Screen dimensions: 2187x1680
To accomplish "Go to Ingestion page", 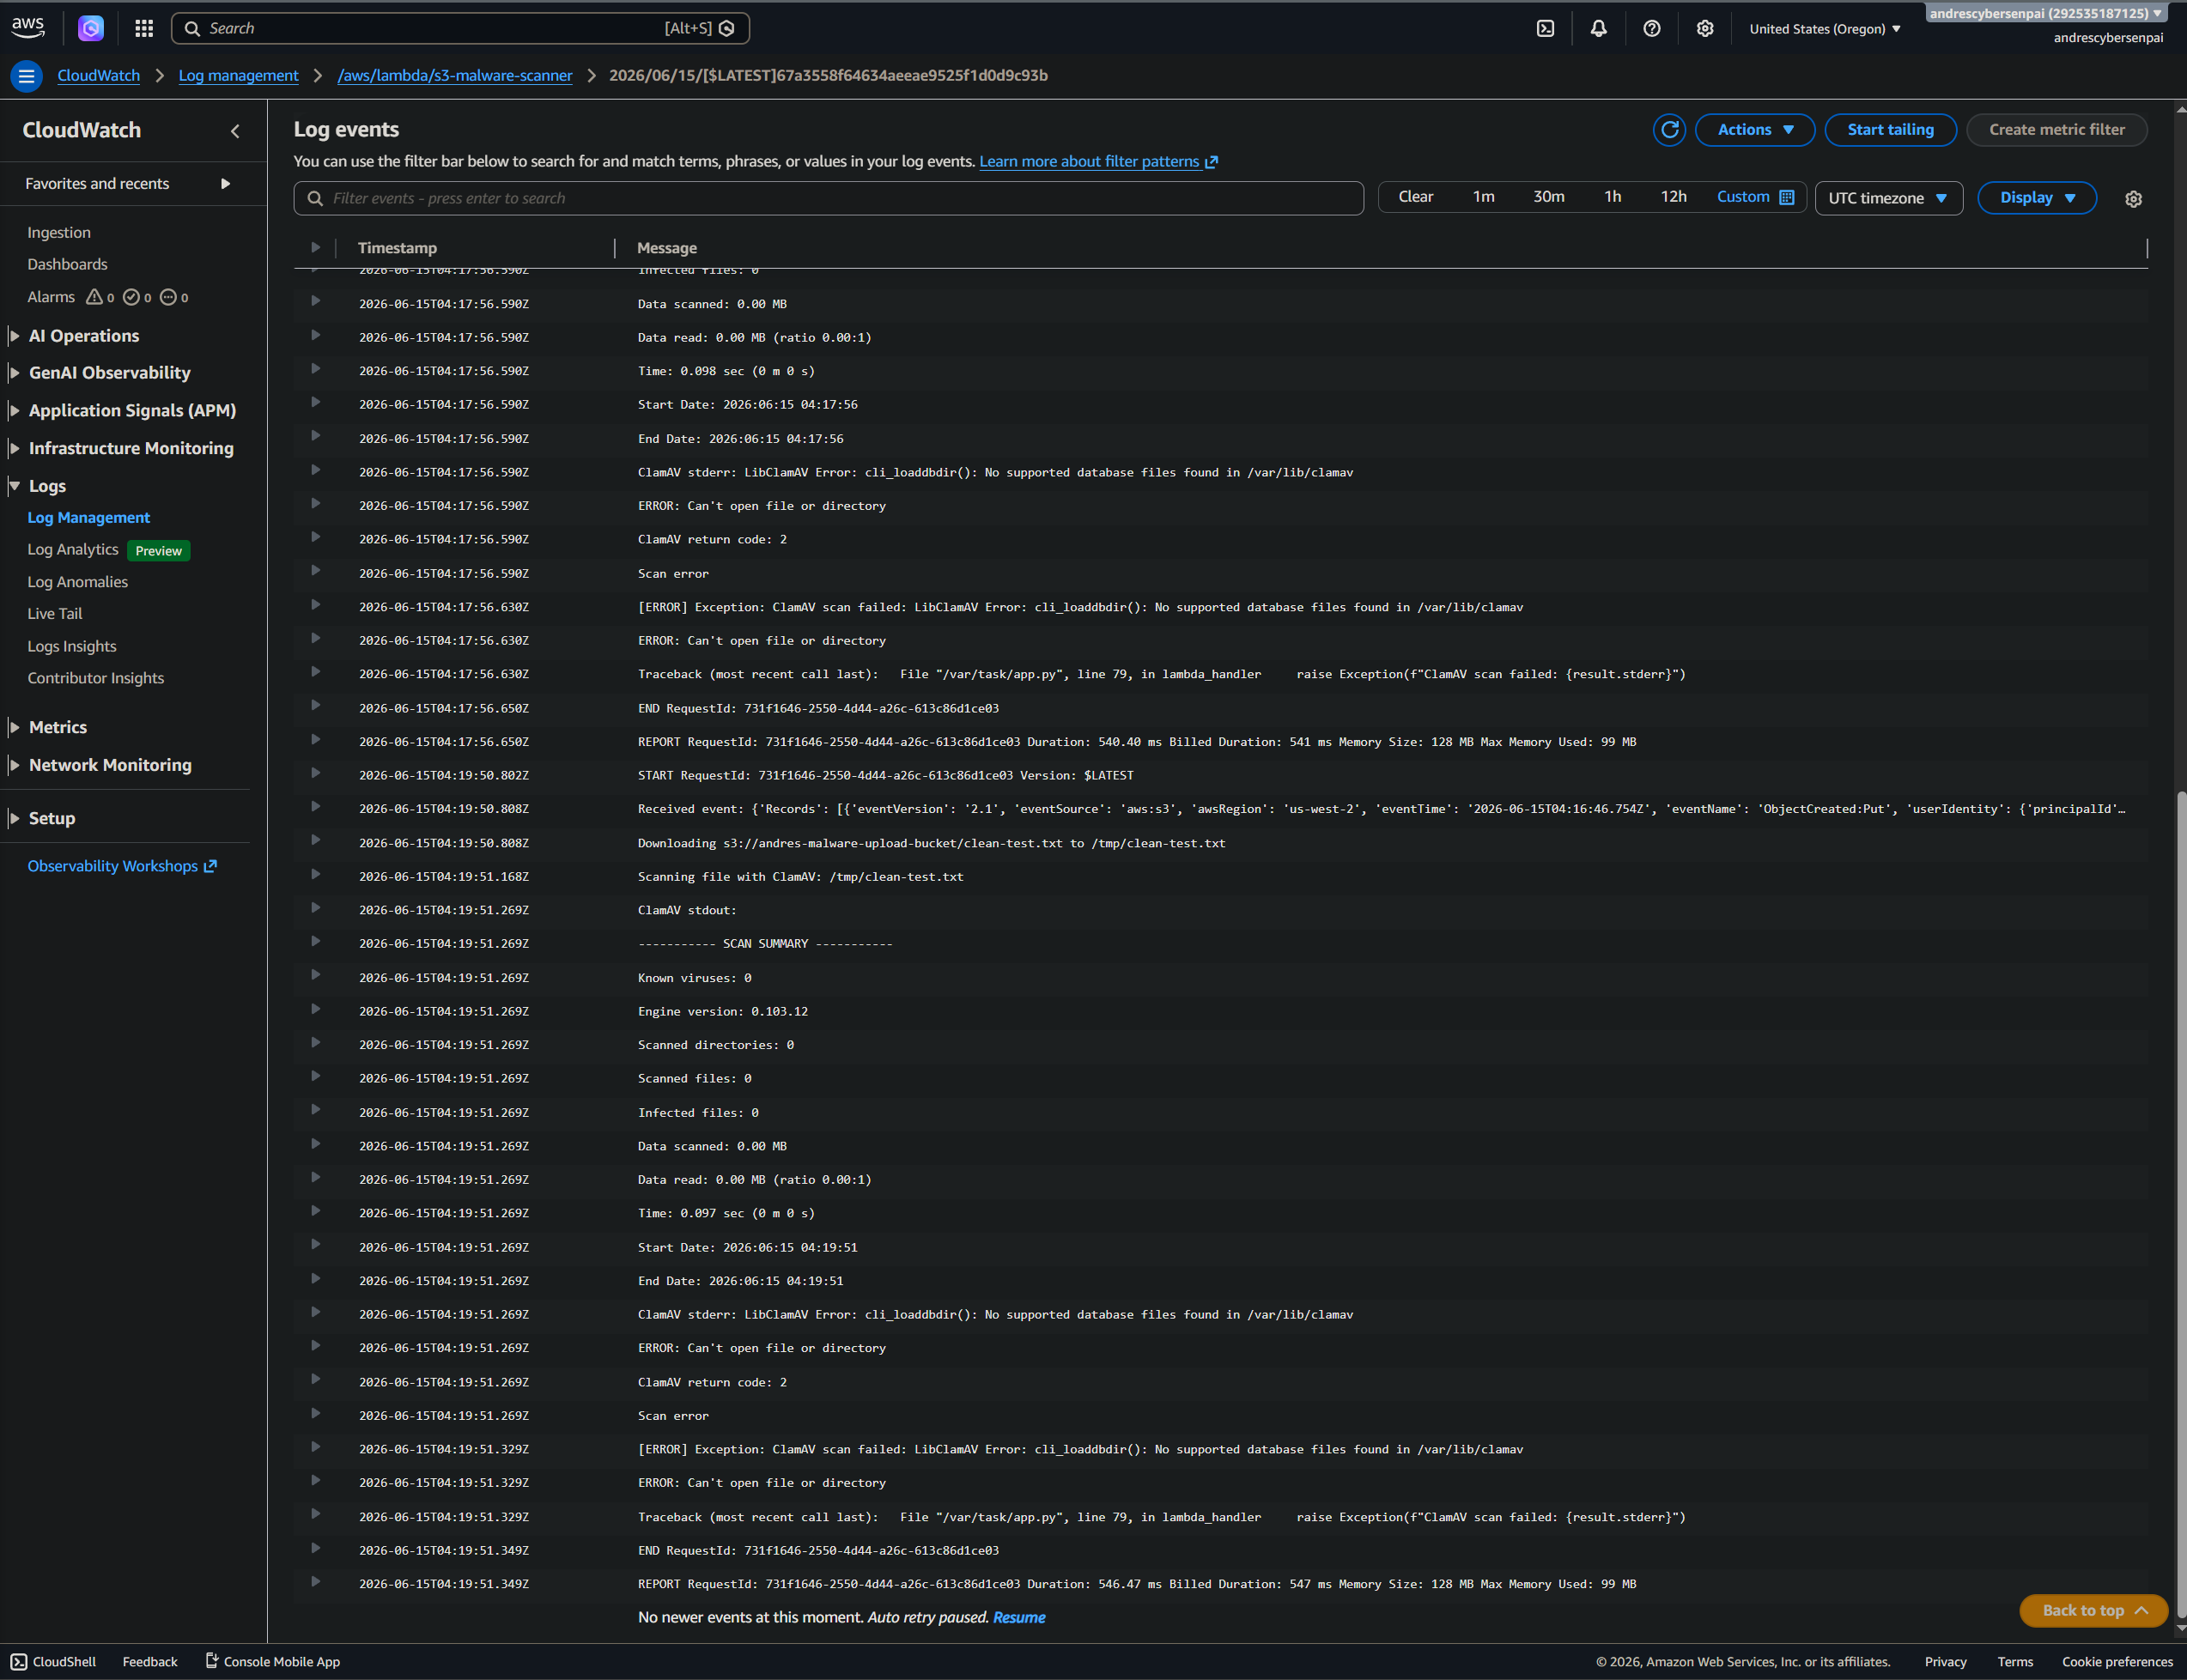I will tap(59, 232).
